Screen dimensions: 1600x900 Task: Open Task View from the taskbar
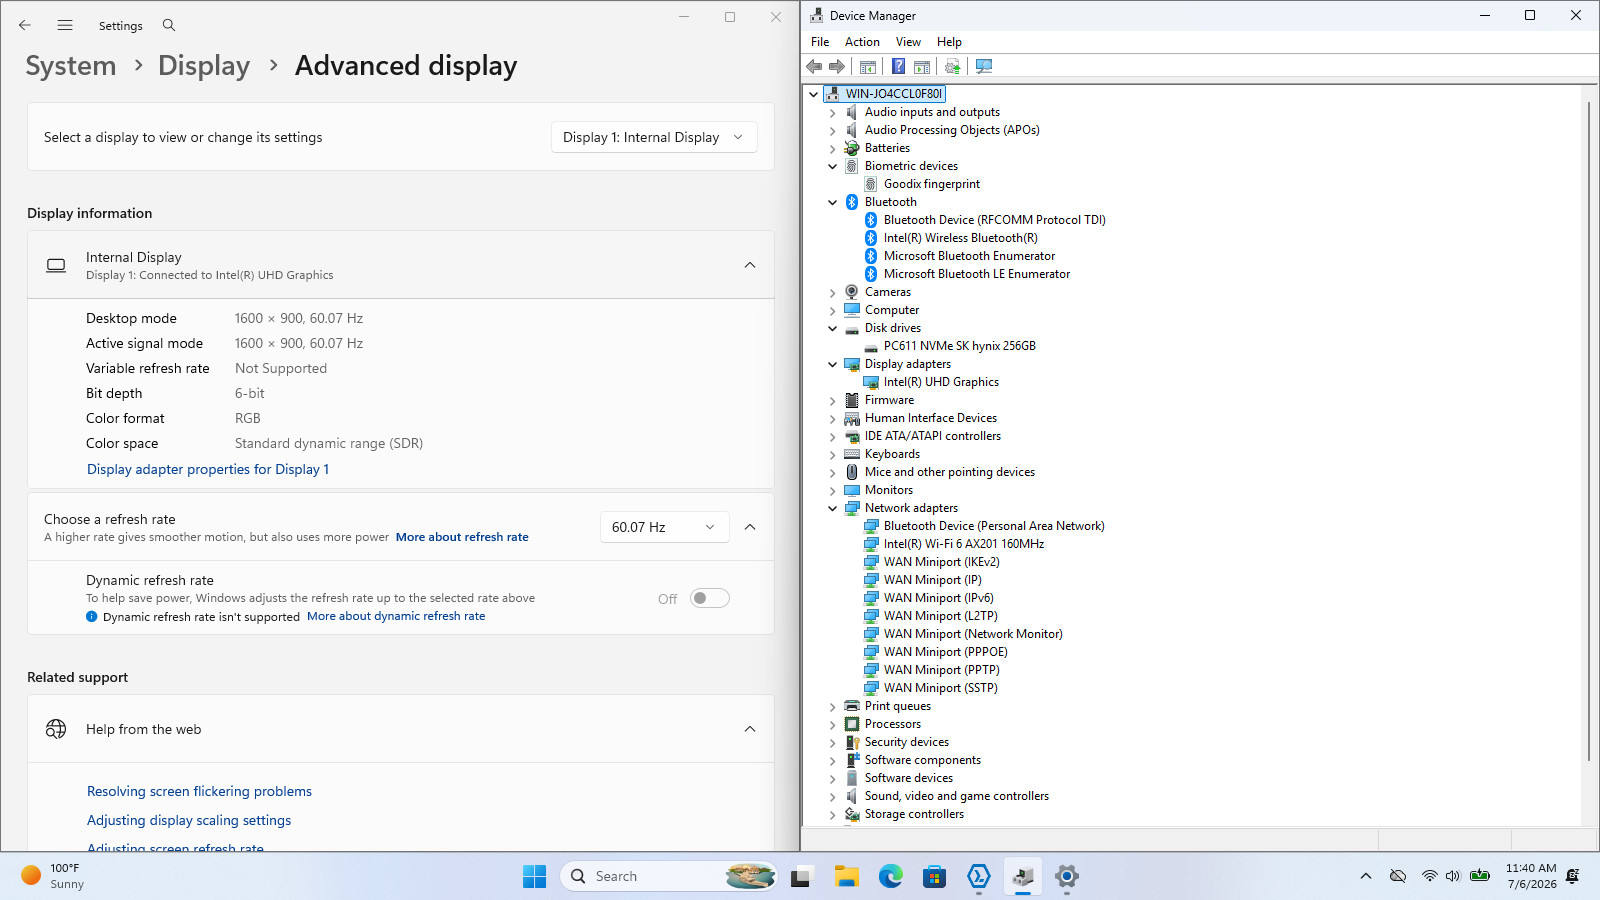tap(801, 877)
